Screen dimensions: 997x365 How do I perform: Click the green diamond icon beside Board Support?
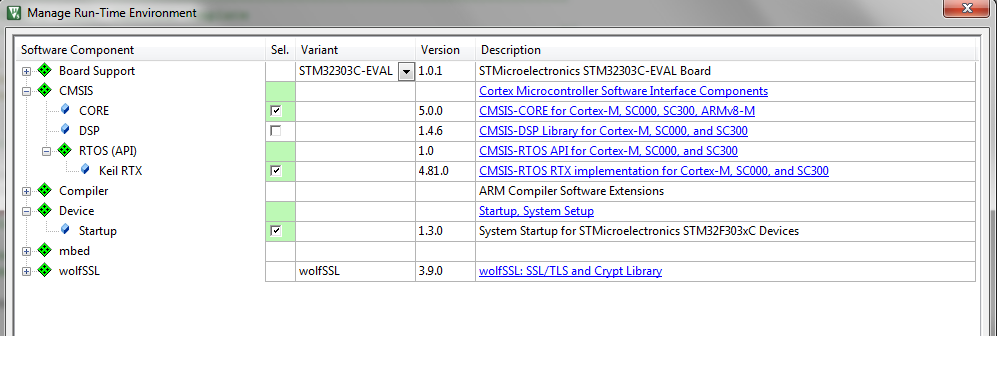(44, 71)
